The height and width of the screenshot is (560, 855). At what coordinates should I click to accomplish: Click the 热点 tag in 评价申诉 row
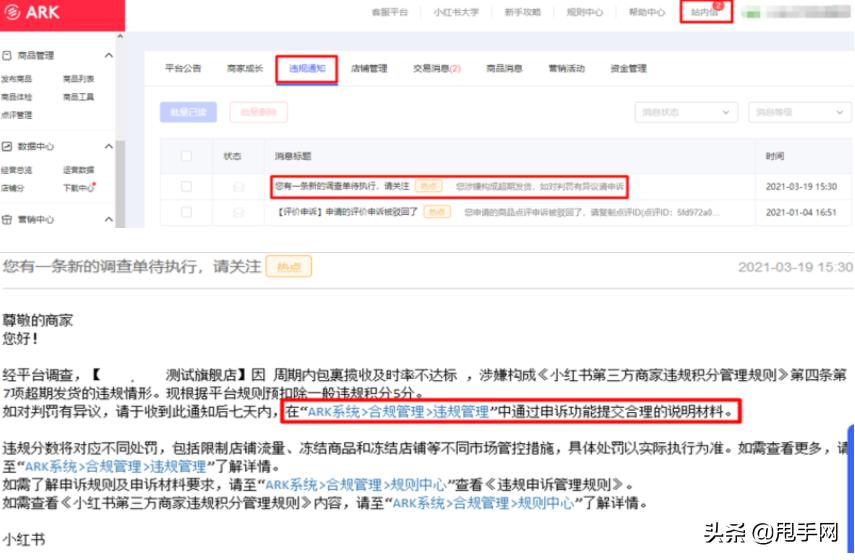click(437, 212)
